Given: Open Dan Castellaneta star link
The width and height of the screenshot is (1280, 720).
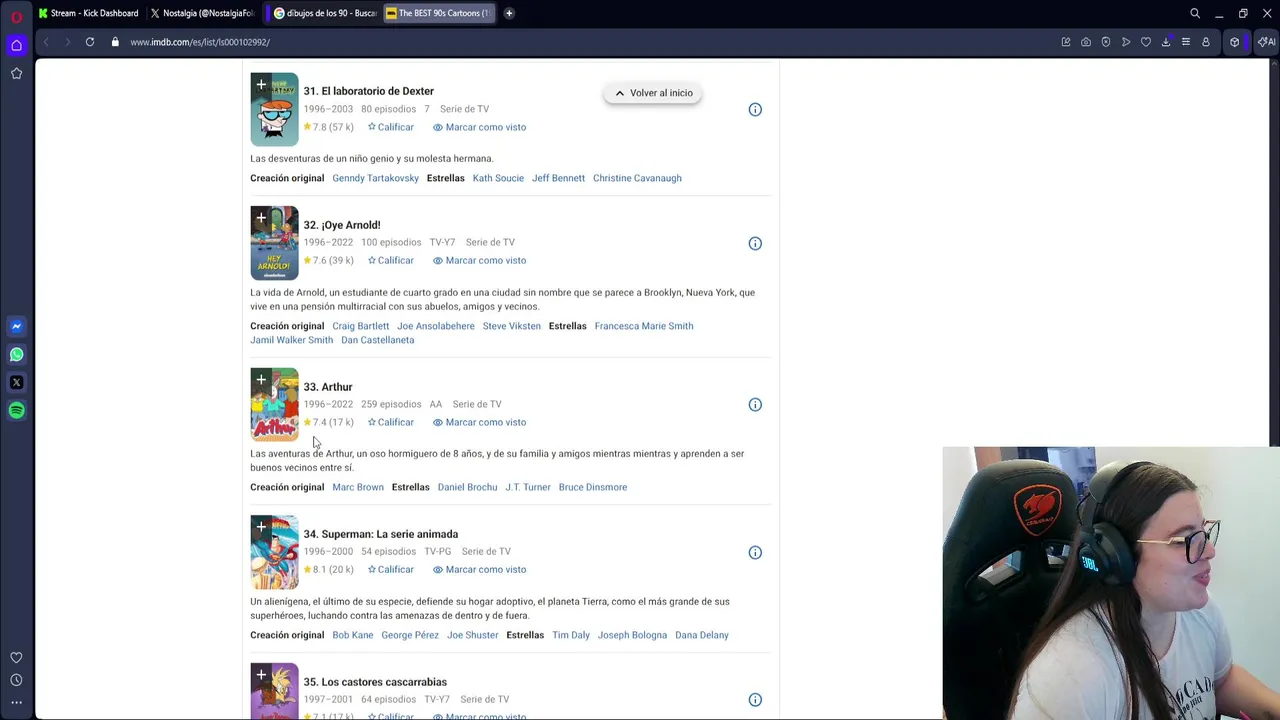Looking at the screenshot, I should [x=377, y=340].
